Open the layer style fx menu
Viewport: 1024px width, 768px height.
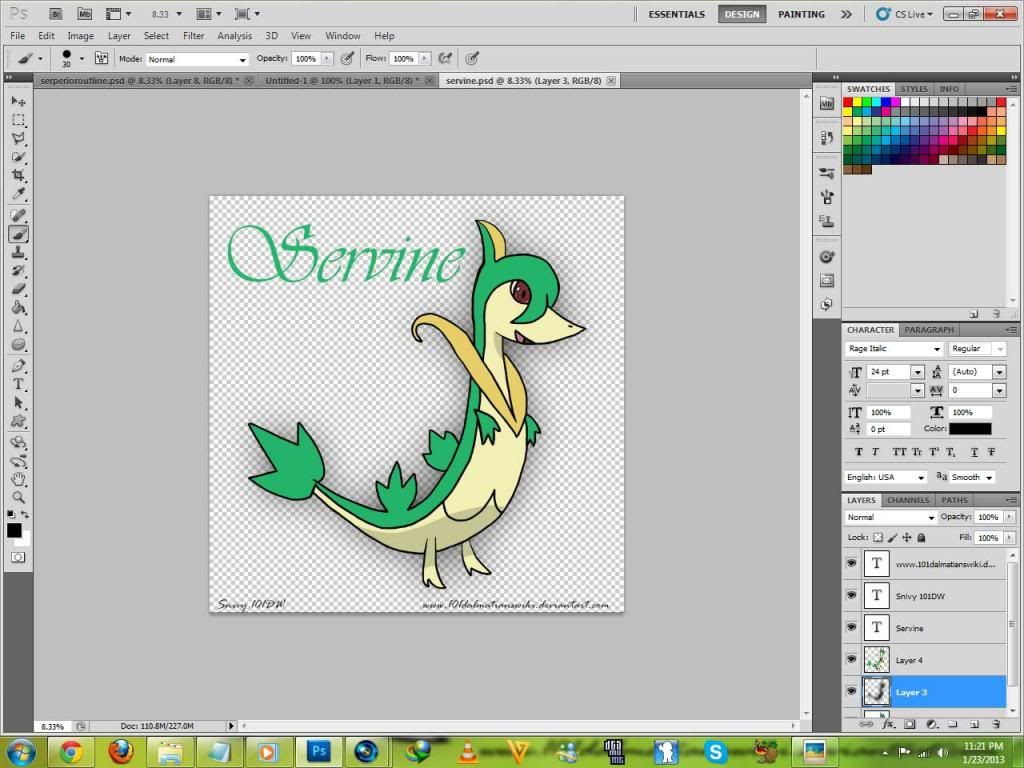tap(888, 724)
